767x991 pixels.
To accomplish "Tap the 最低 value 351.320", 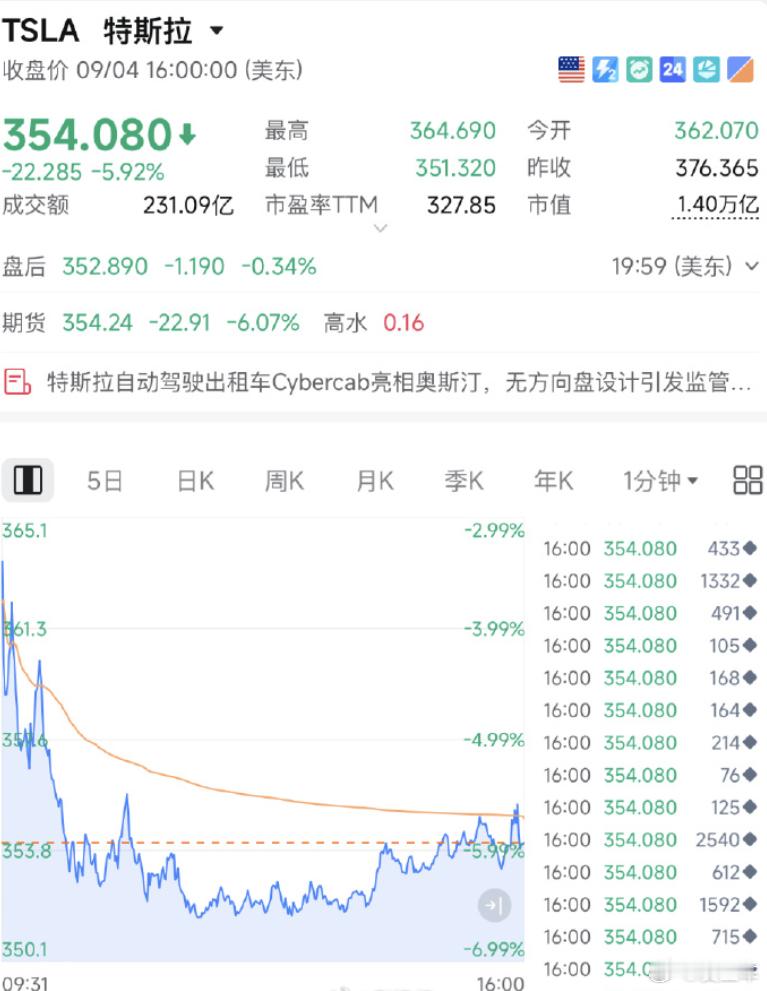I will (455, 168).
